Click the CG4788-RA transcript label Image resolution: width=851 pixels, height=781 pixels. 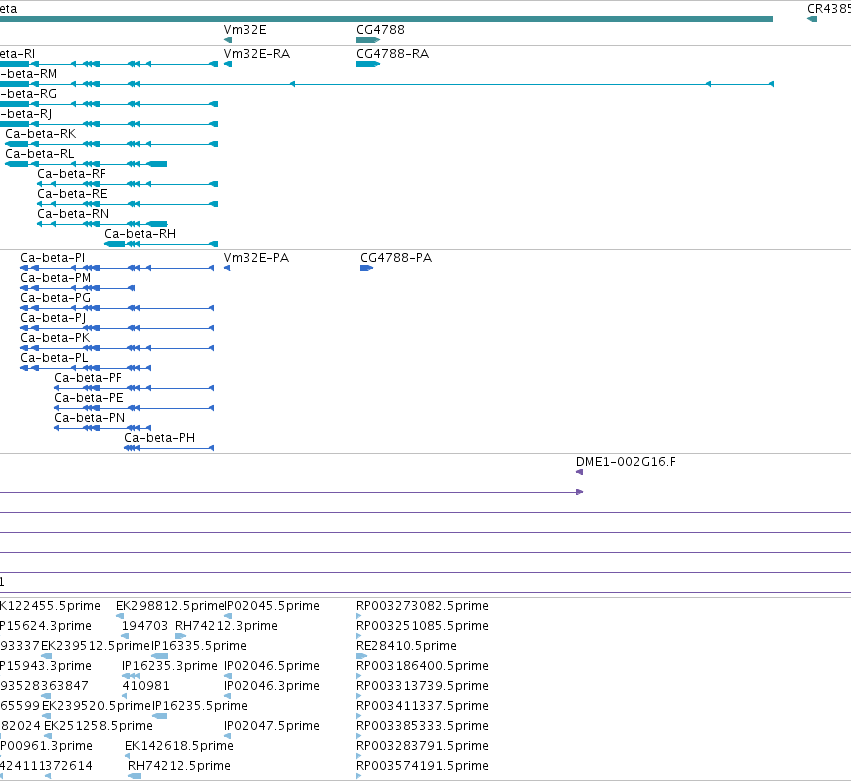(x=392, y=54)
